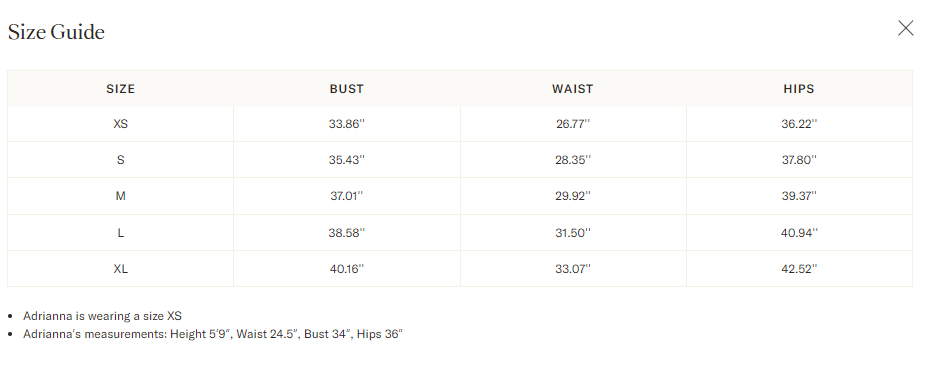Click the 42.52" hips measurement cell
The height and width of the screenshot is (381, 933).
799,269
